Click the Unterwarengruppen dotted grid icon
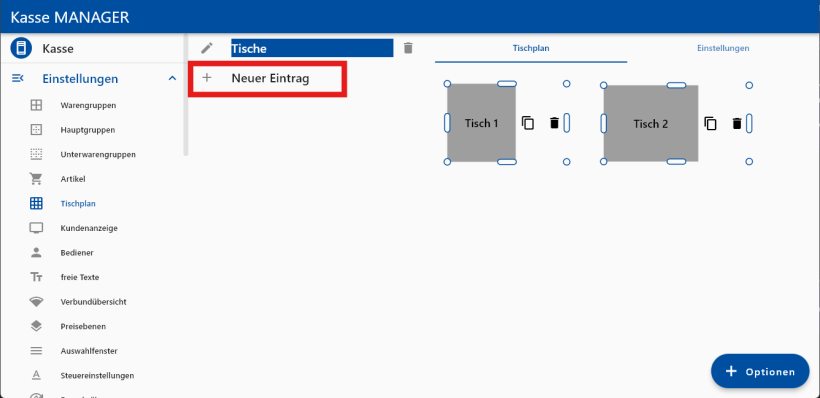Screen dimensions: 820x398 36,154
